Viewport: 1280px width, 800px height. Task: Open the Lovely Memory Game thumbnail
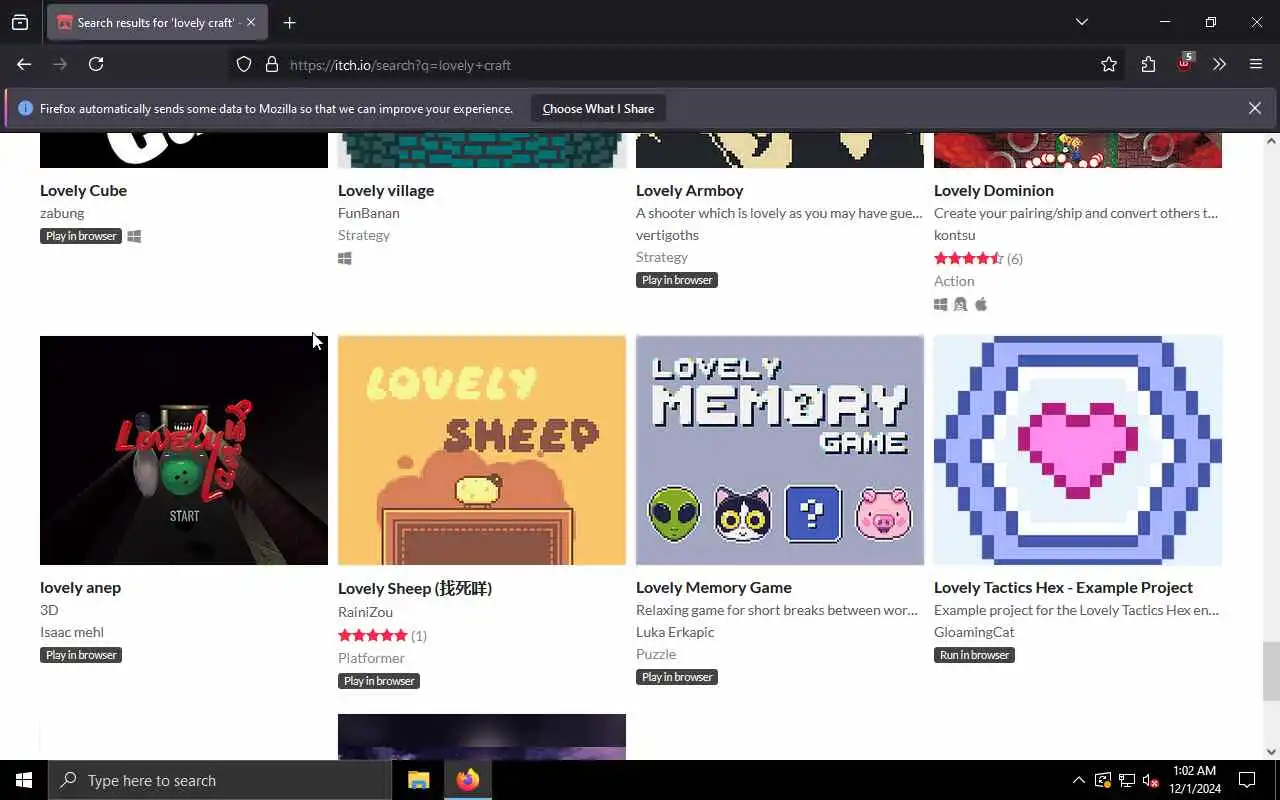click(x=780, y=450)
